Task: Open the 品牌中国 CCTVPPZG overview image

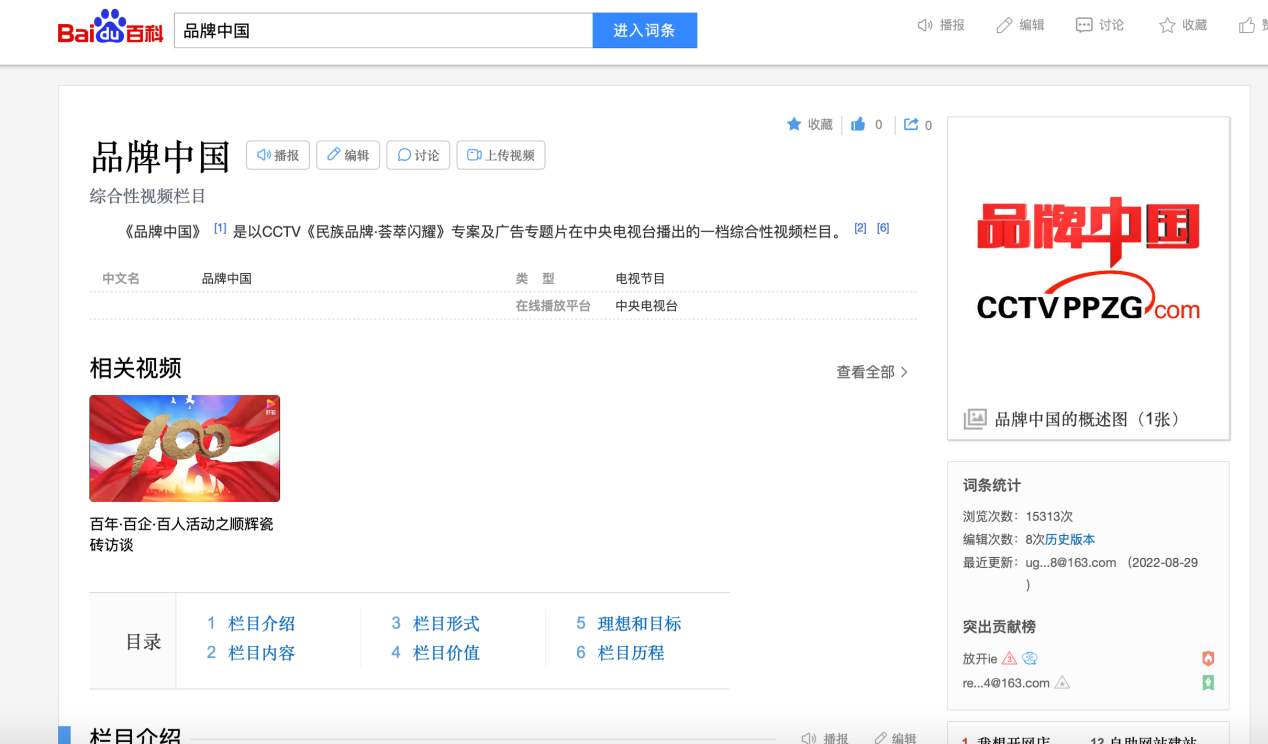Action: 1088,259
